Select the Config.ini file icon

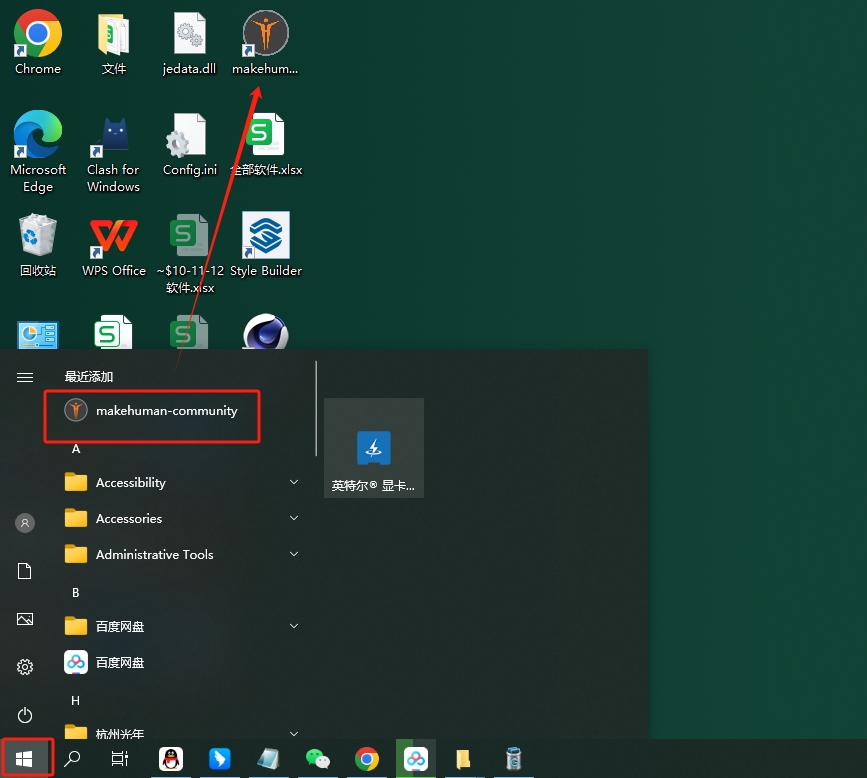(x=190, y=144)
